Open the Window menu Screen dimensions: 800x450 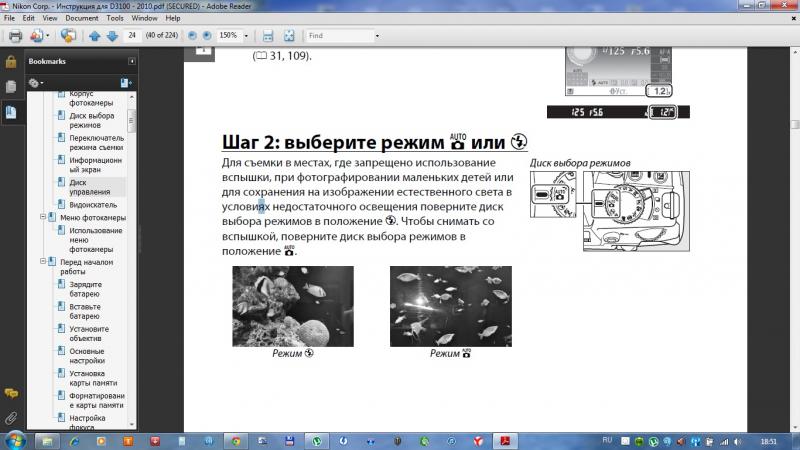coord(144,18)
